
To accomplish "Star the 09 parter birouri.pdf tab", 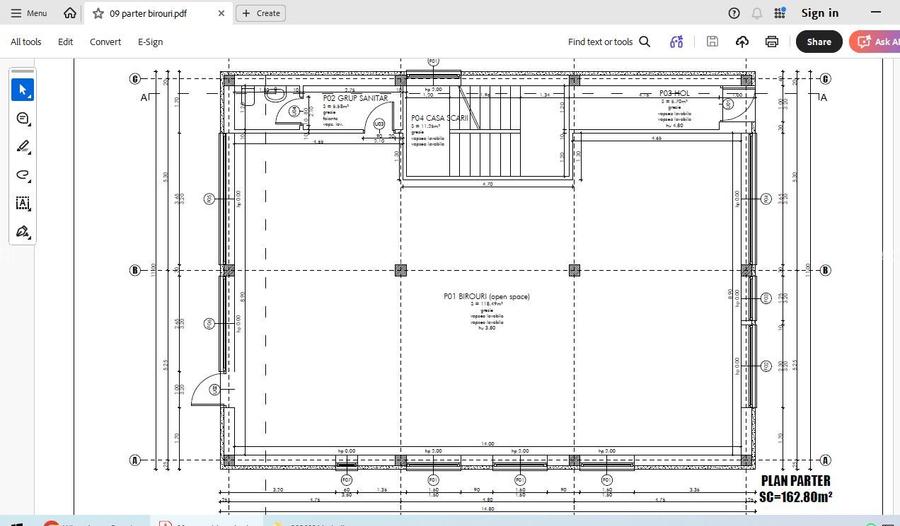I will (98, 13).
